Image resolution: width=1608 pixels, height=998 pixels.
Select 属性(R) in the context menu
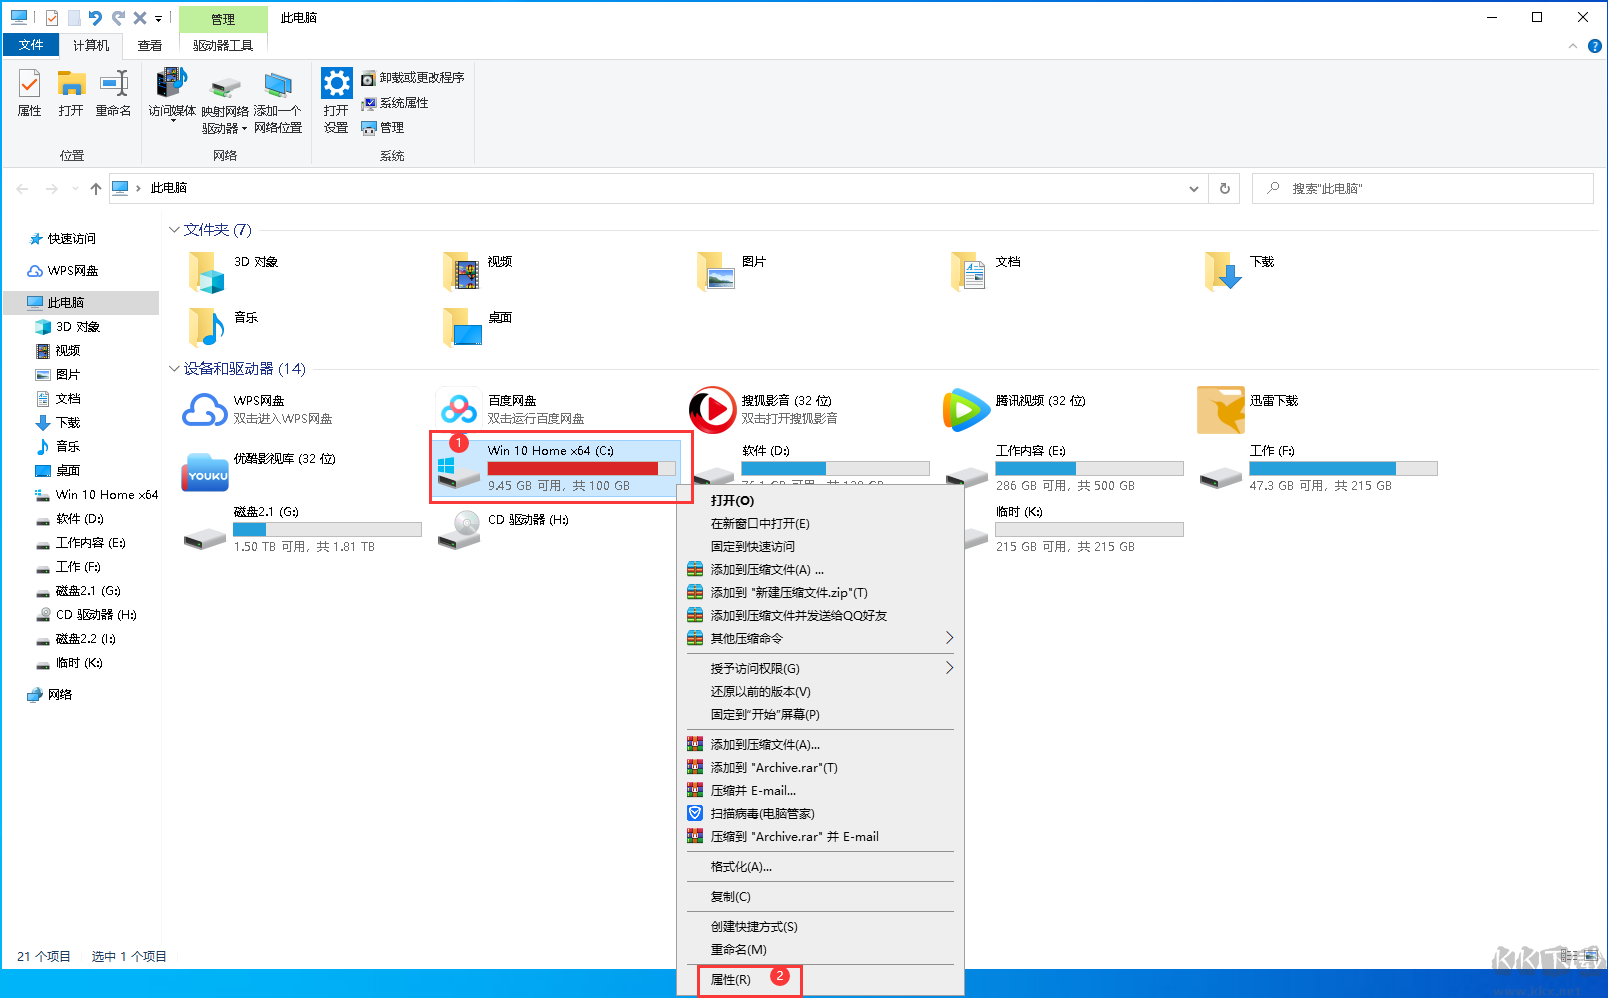coord(730,979)
